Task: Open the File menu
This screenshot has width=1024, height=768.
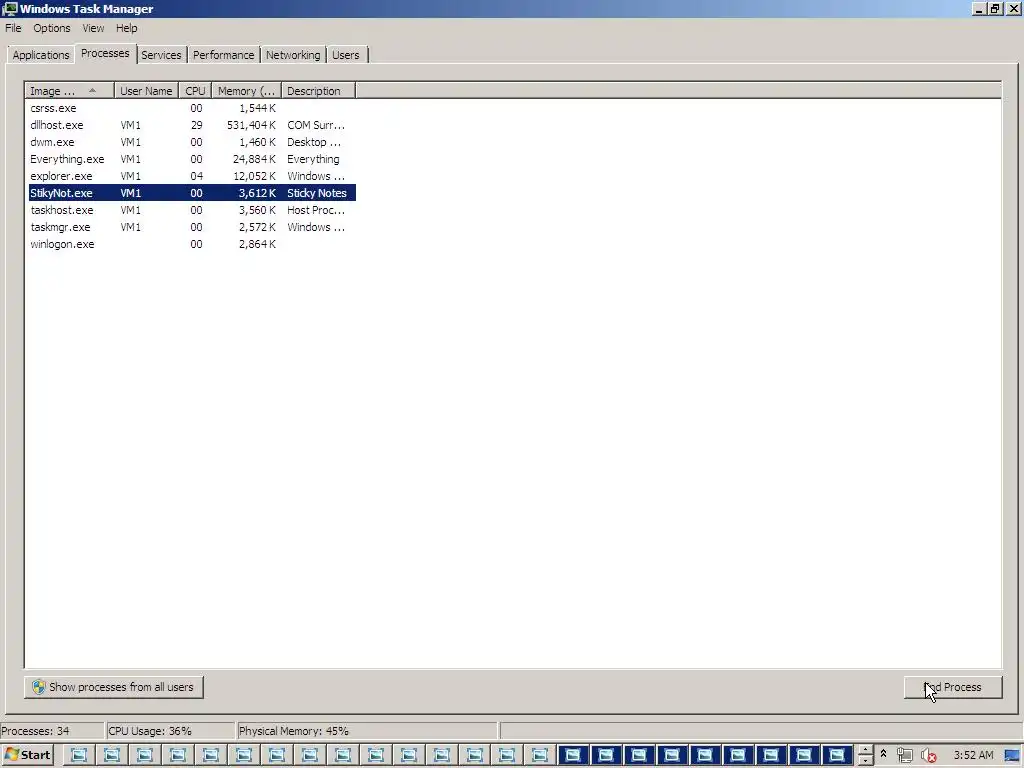Action: point(13,28)
